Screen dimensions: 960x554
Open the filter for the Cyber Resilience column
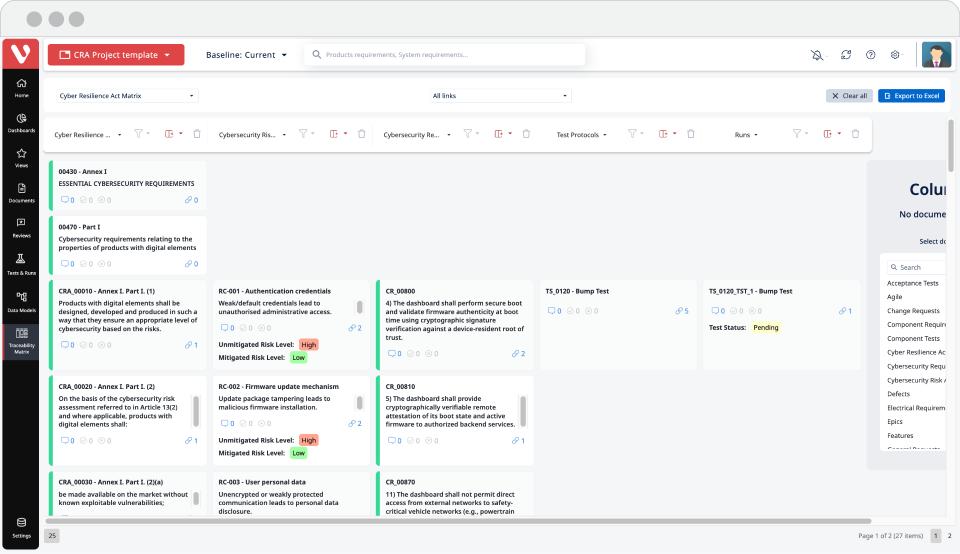(141, 133)
